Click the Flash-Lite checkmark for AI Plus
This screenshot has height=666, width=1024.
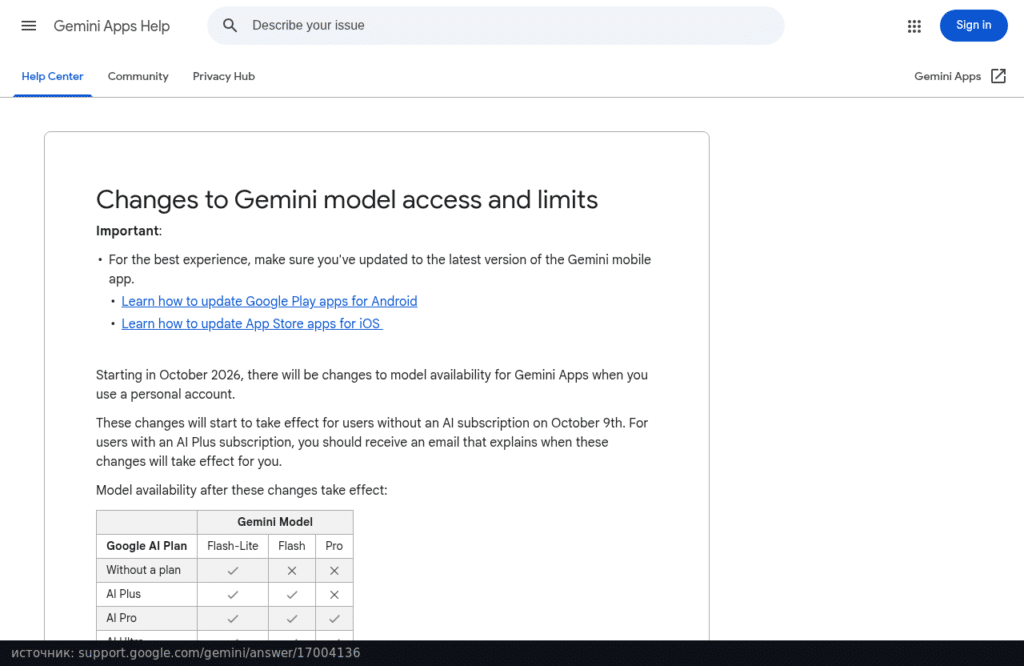232,595
